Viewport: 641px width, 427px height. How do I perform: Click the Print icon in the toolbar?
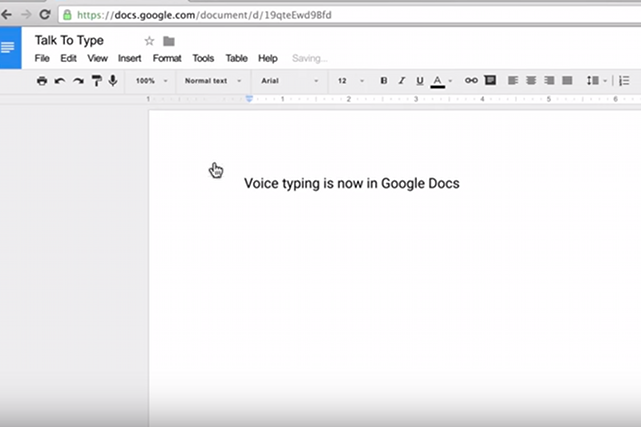coord(42,80)
